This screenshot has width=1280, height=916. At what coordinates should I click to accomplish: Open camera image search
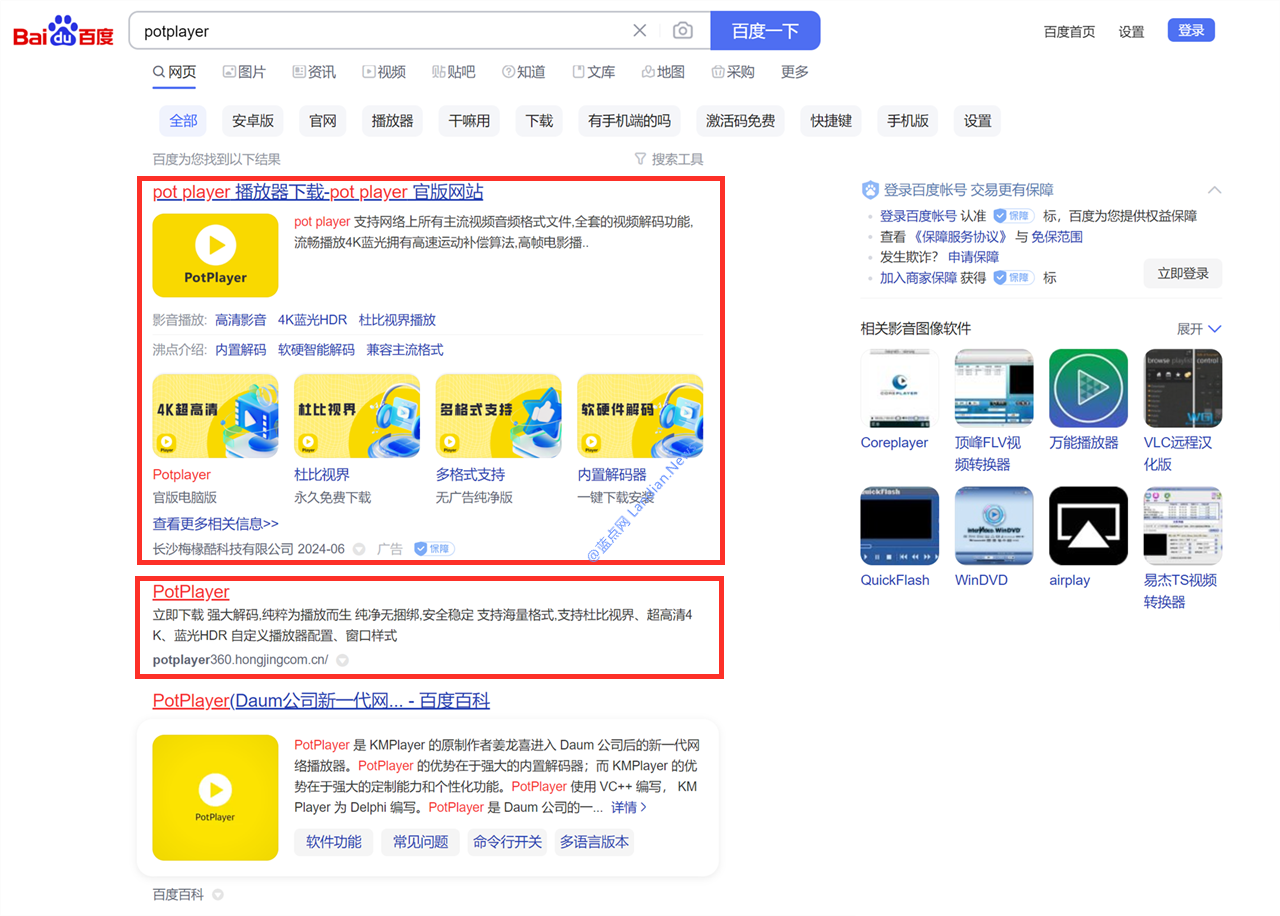tap(683, 31)
